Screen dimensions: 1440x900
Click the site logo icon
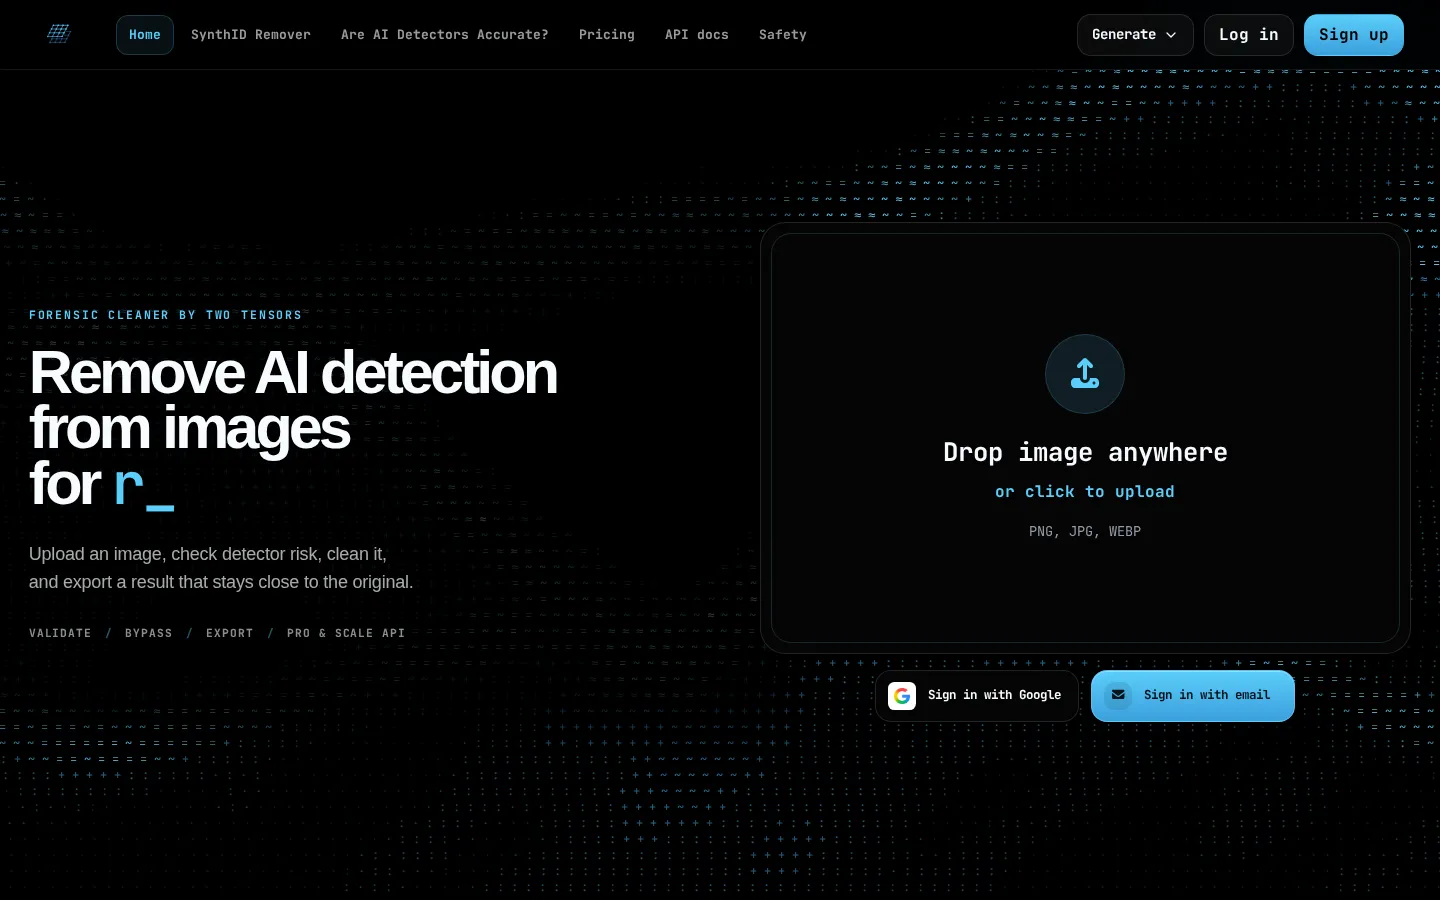(x=59, y=34)
